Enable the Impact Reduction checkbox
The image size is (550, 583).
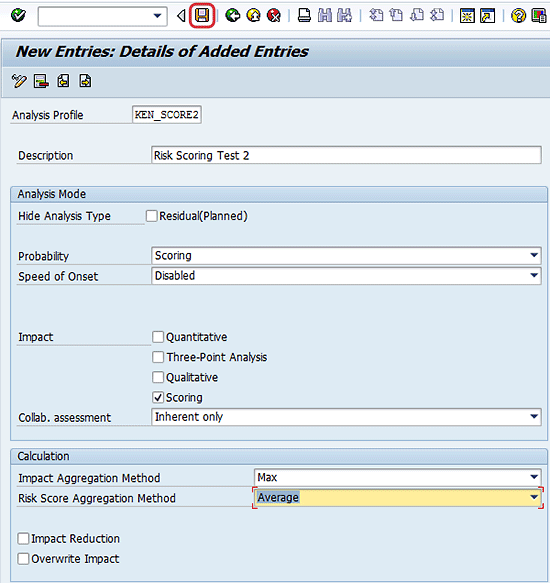pyautogui.click(x=23, y=538)
